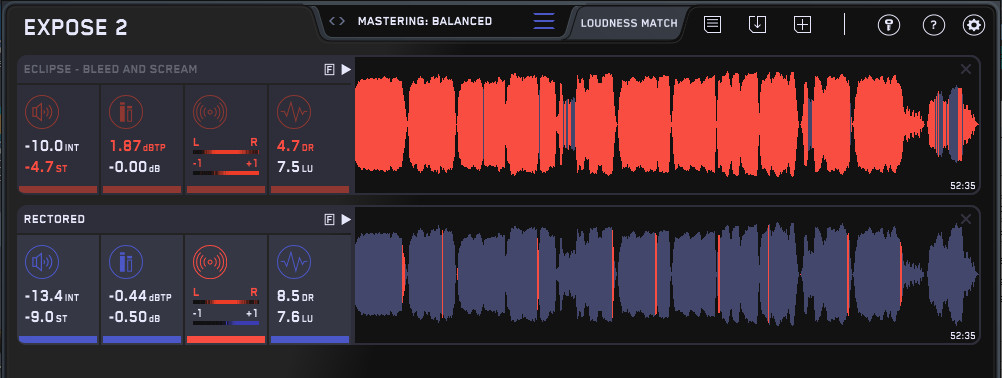
Task: Click the dynamic range icon for Rectored track
Action: click(293, 262)
